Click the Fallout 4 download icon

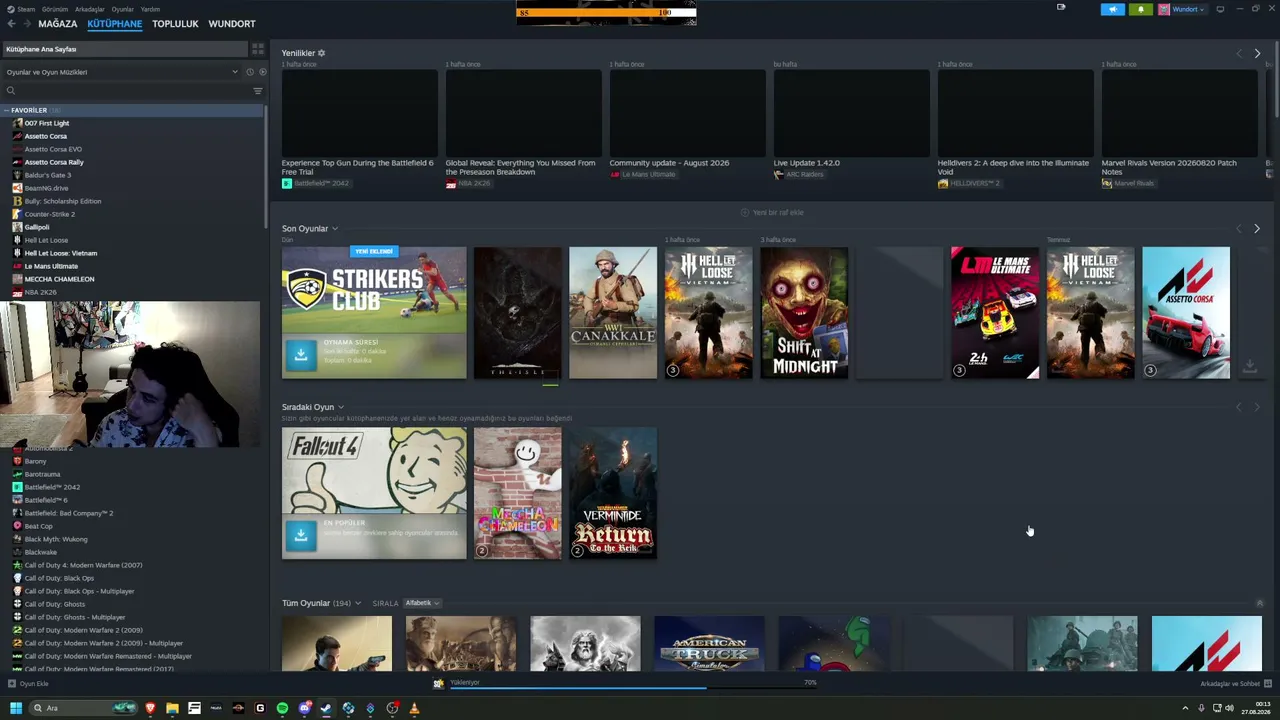pos(300,535)
